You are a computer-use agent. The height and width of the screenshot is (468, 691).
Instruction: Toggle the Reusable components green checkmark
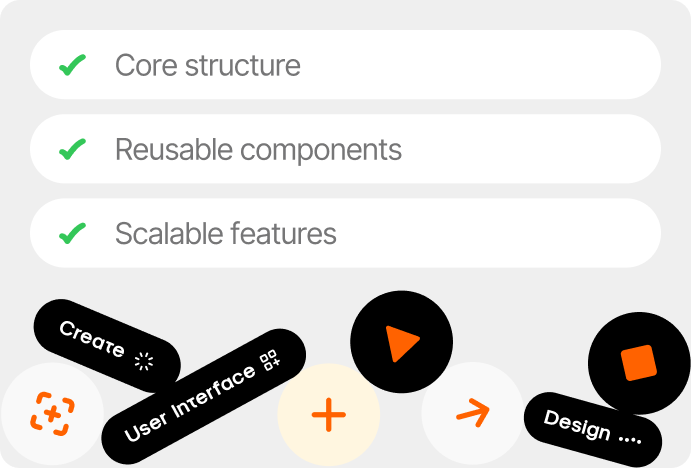pos(72,150)
